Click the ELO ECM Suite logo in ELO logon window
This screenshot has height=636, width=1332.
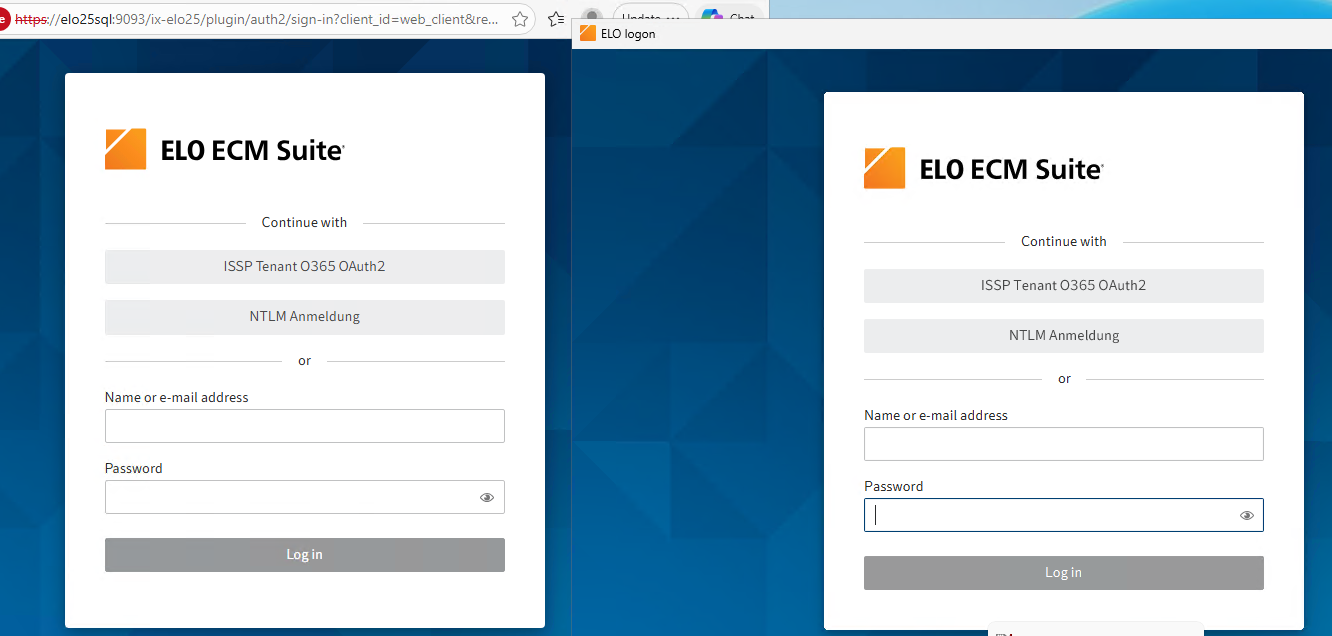984,169
